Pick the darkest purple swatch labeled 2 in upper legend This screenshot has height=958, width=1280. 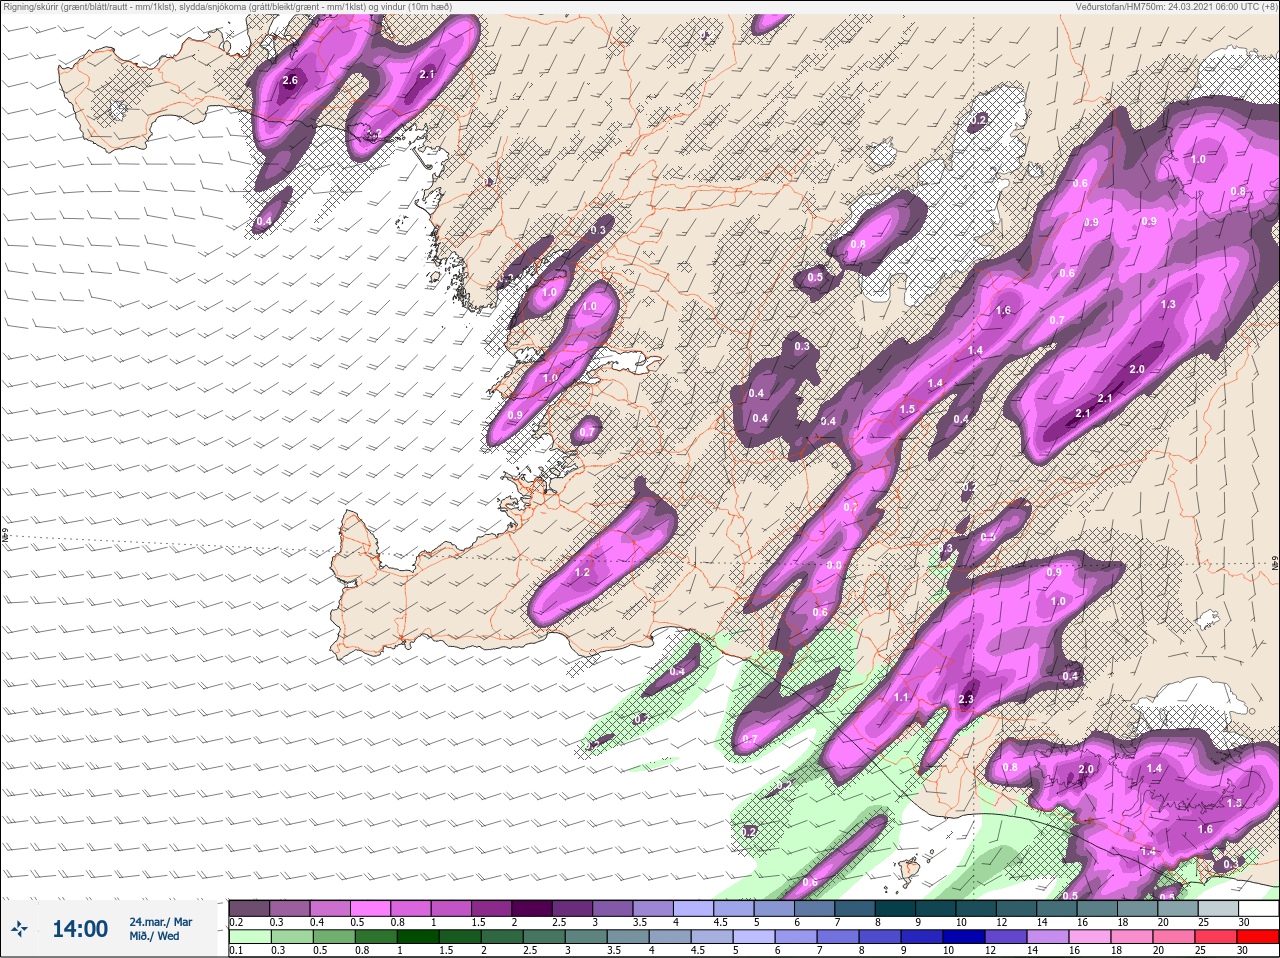(533, 908)
